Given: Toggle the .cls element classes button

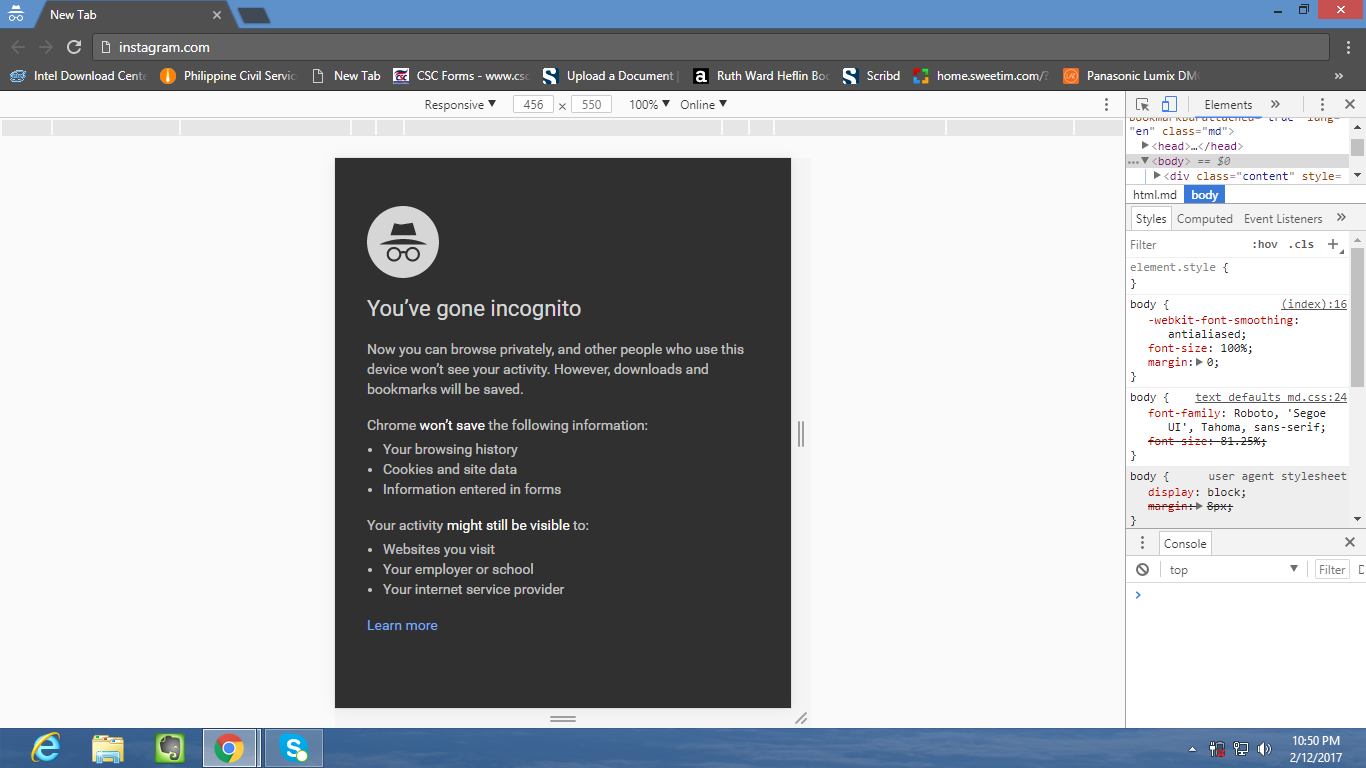Looking at the screenshot, I should click(1301, 244).
